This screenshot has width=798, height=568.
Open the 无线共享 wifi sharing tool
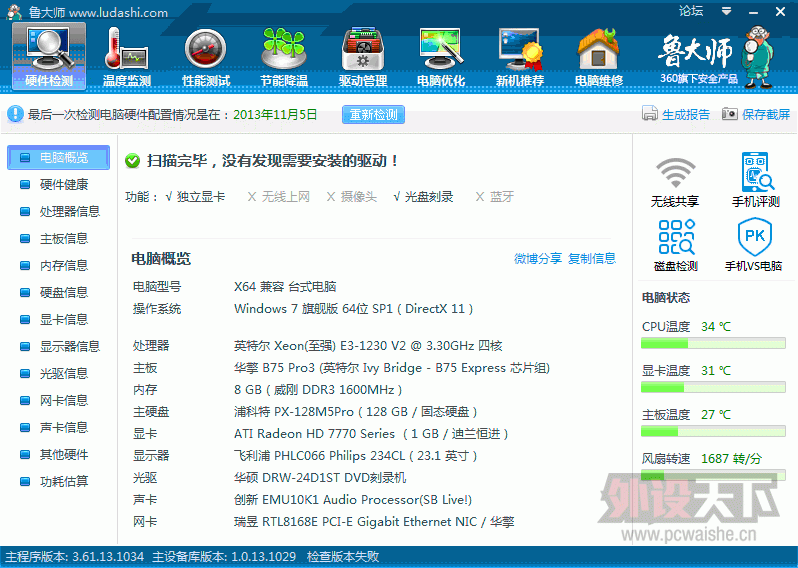coord(675,181)
